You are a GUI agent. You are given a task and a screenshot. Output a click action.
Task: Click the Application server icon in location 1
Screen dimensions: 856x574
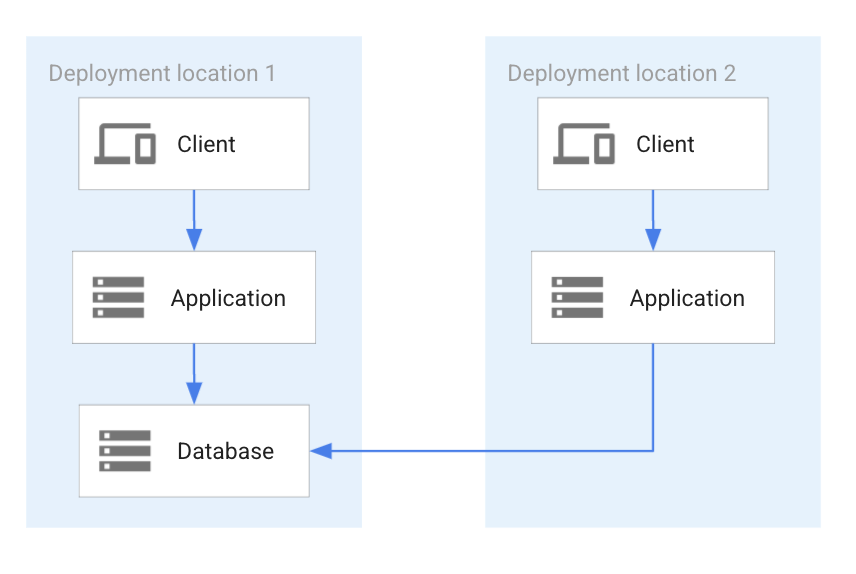click(118, 298)
